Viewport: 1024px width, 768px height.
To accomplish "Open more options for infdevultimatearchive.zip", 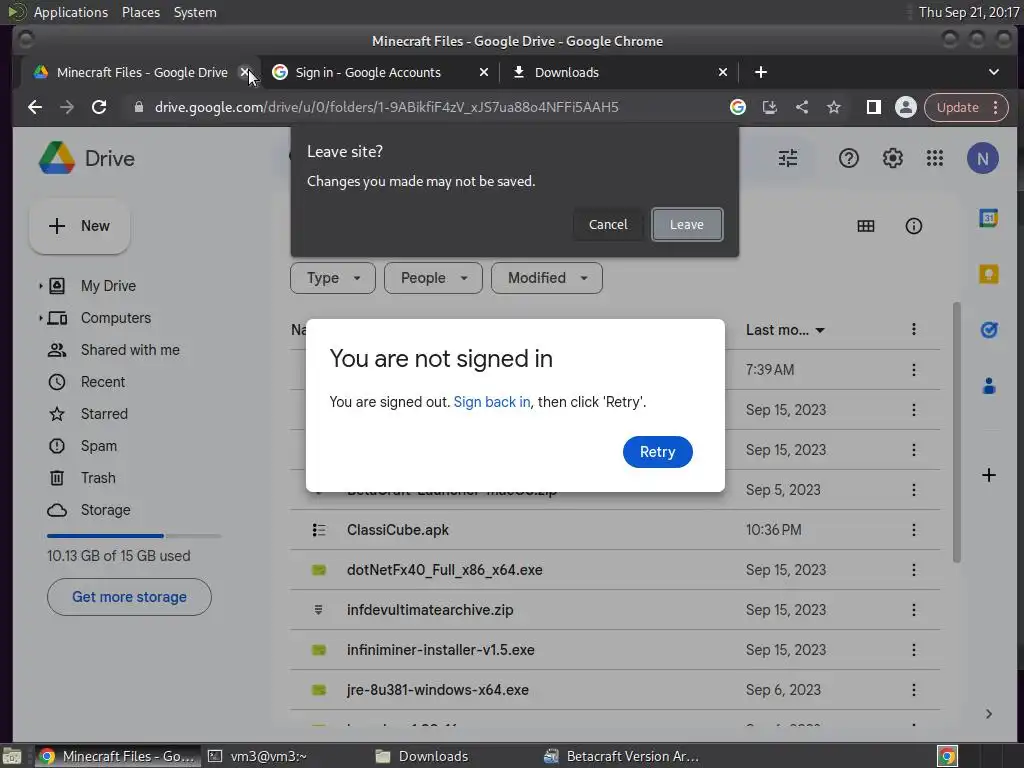I will point(913,610).
